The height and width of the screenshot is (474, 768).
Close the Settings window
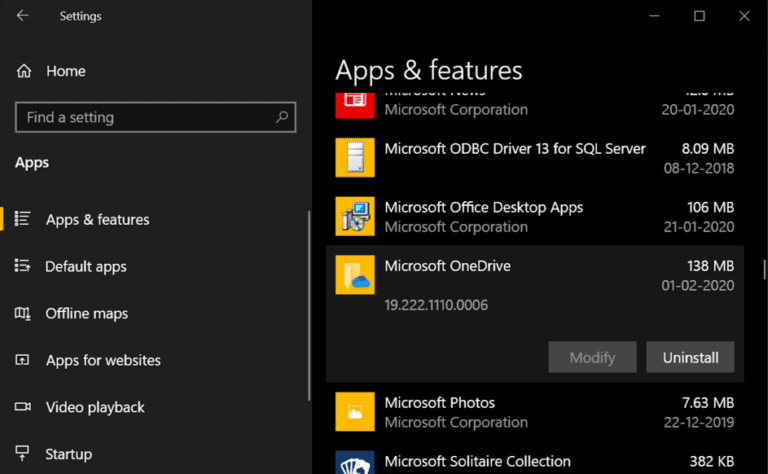pos(744,16)
